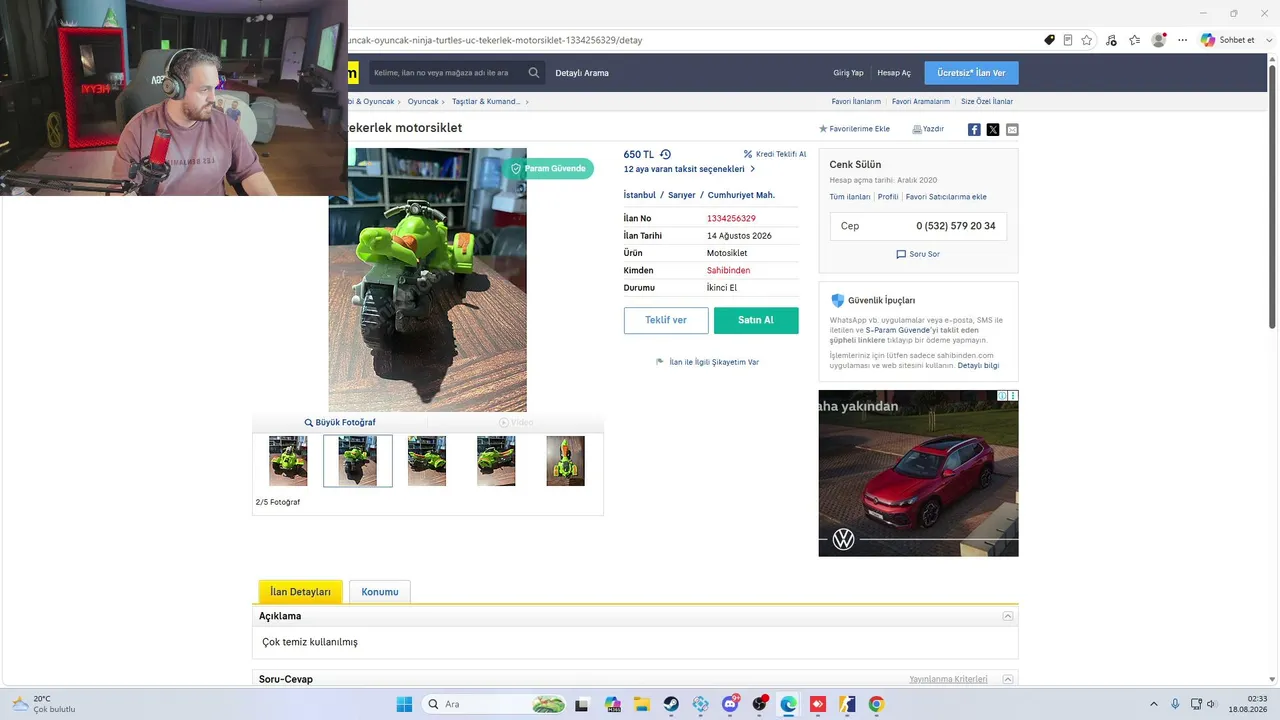Click the browser address bar URL
This screenshot has width=1280, height=720.
coord(494,40)
